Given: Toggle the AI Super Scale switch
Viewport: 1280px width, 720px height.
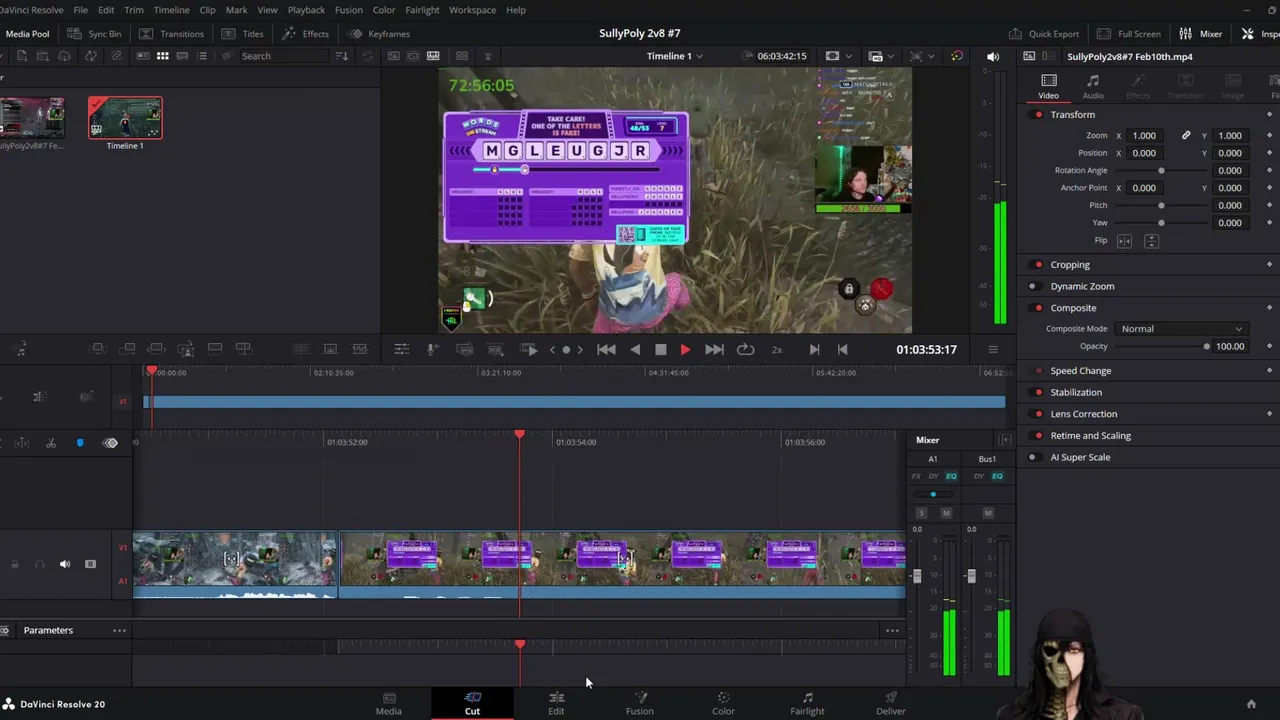Looking at the screenshot, I should [x=1033, y=458].
